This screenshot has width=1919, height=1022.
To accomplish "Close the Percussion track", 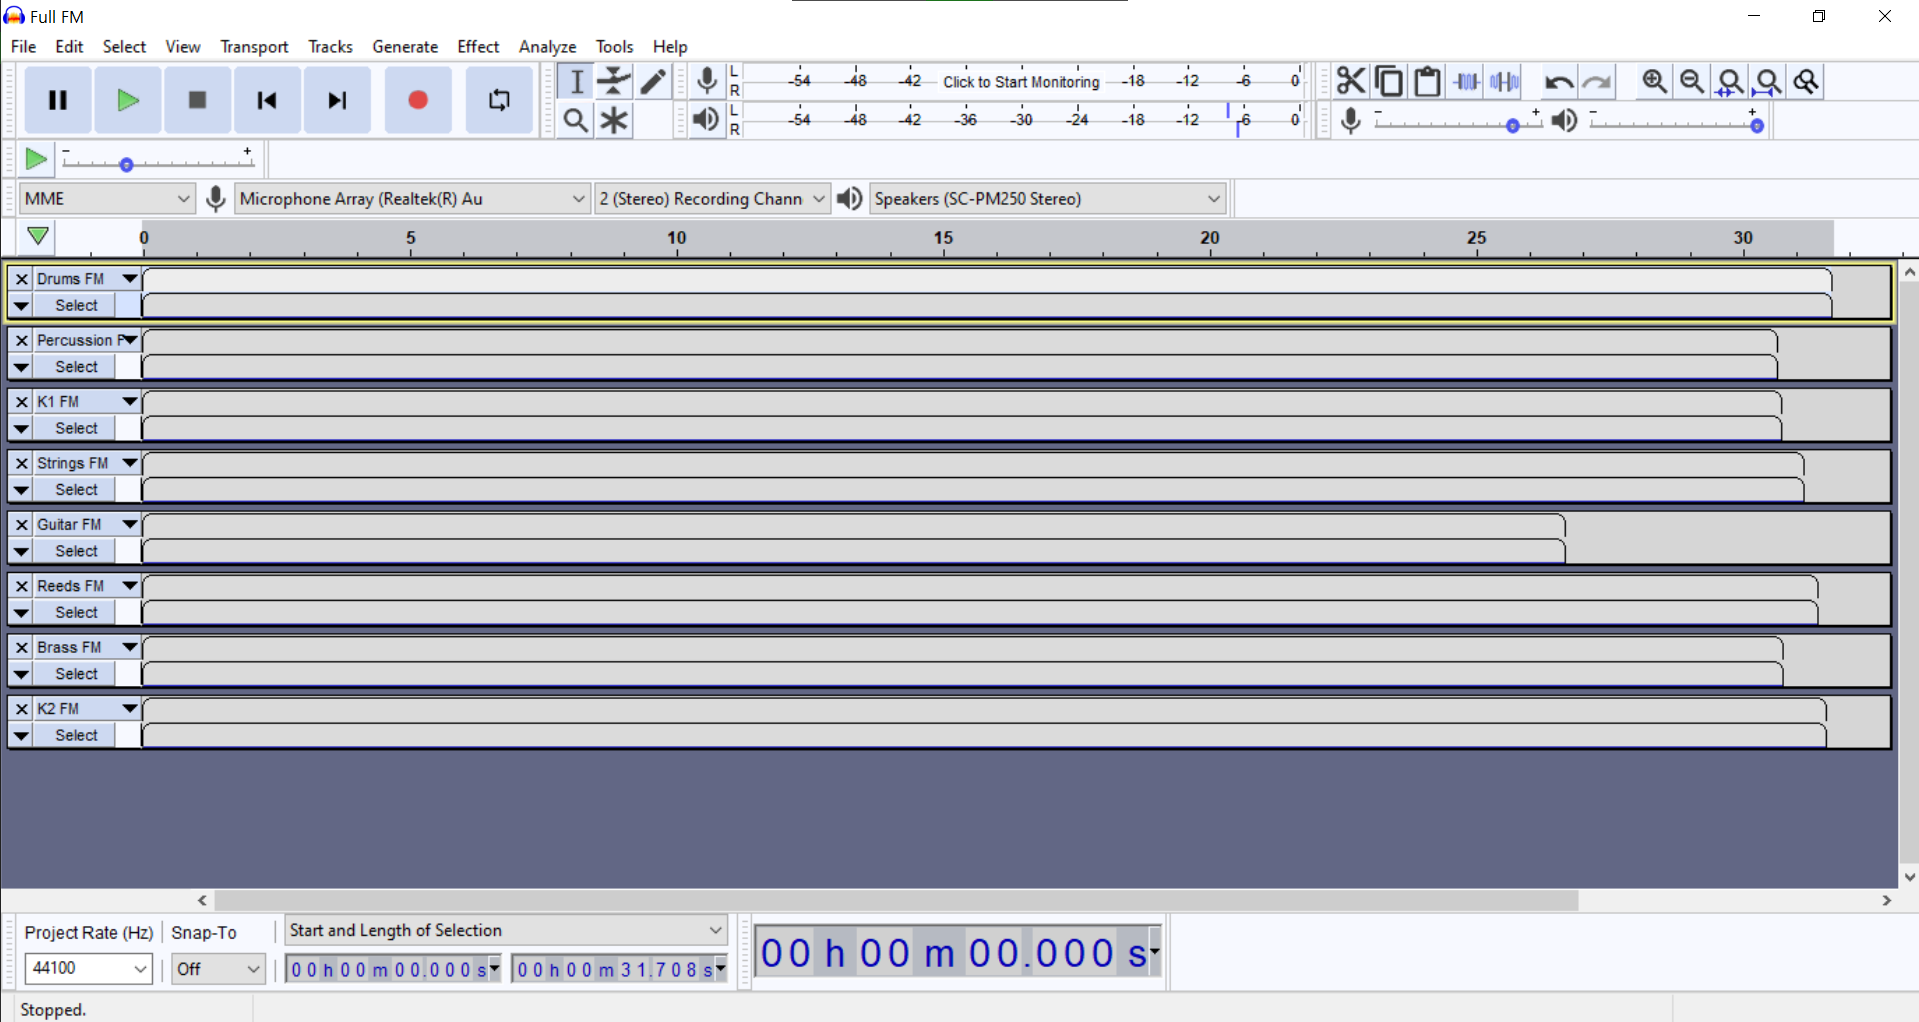I will [21, 341].
